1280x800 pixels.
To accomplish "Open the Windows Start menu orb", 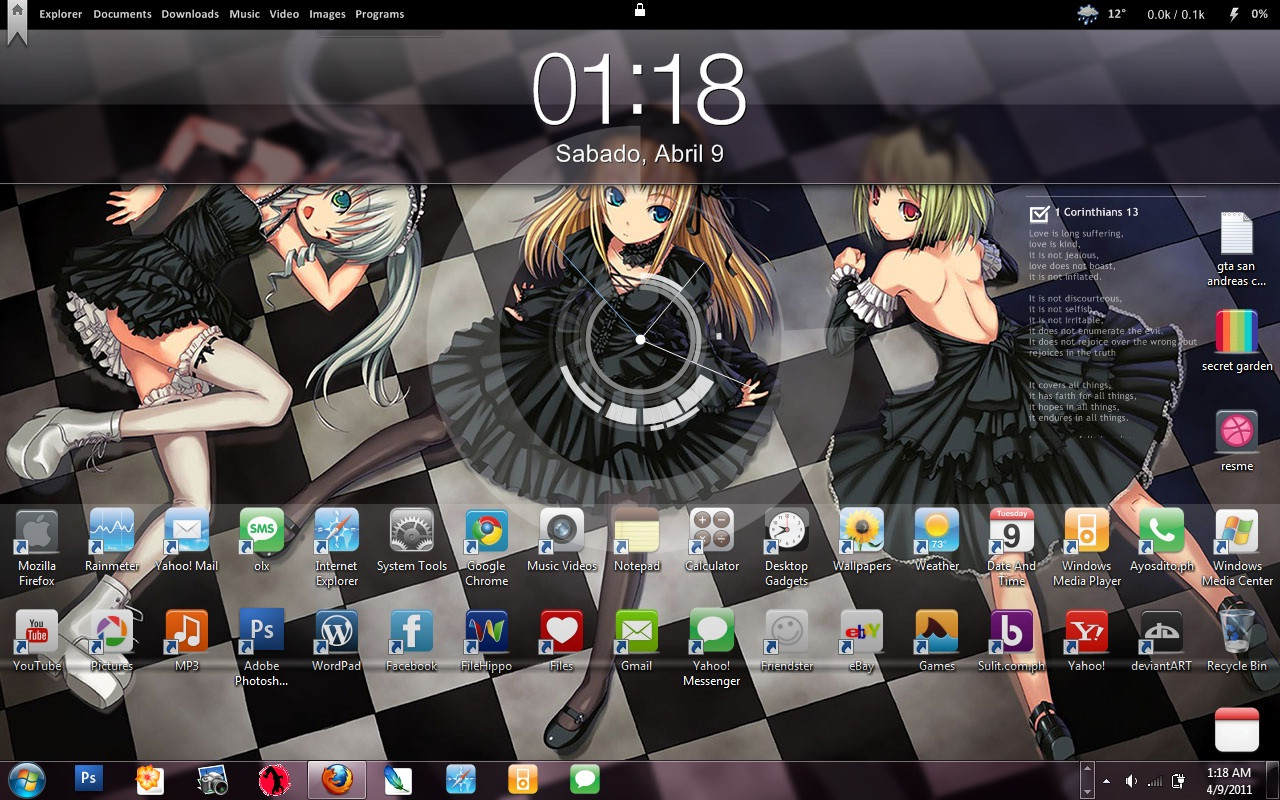I will point(26,780).
